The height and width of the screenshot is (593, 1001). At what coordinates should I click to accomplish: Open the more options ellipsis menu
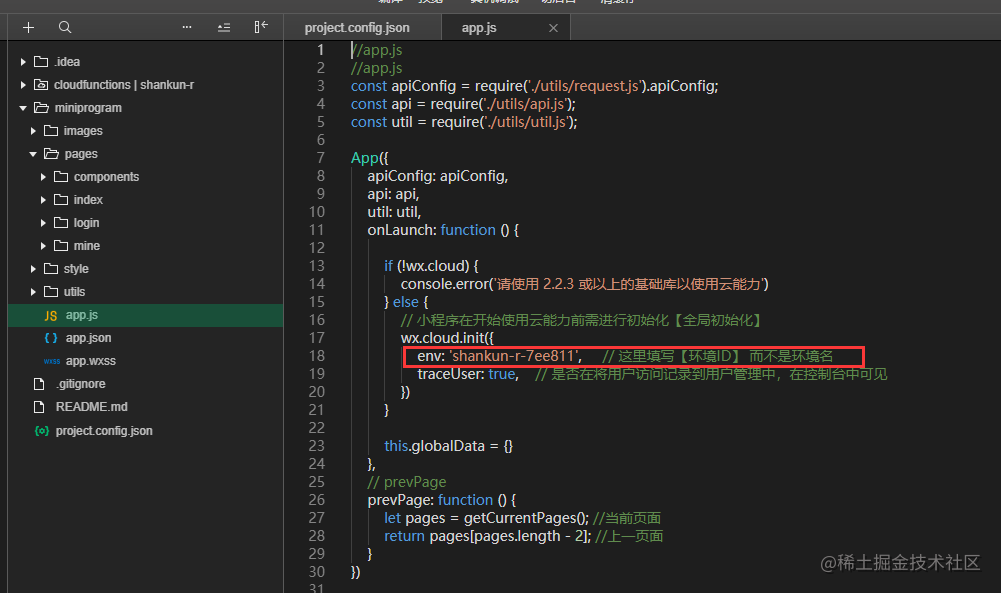[187, 27]
